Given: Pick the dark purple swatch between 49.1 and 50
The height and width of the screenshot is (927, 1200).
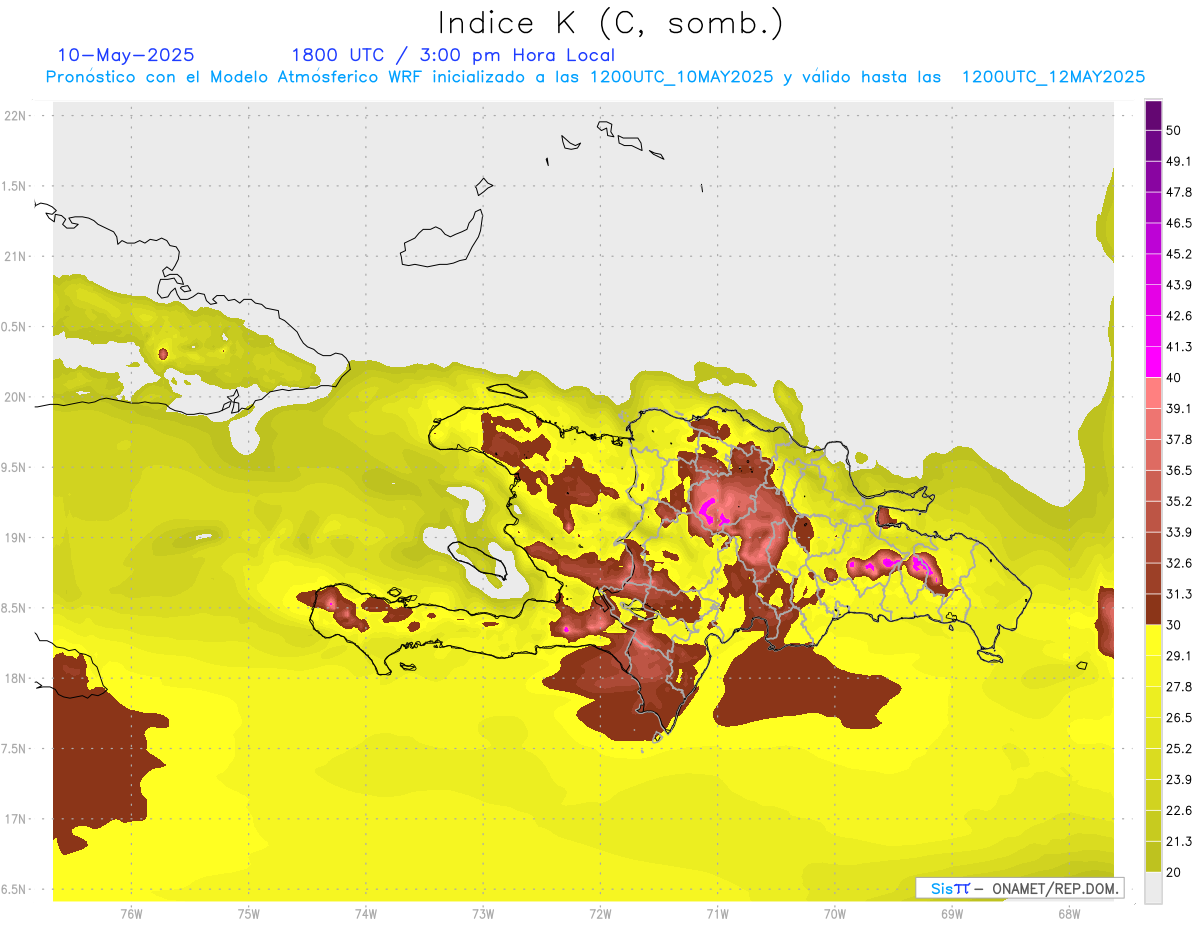Looking at the screenshot, I should click(1154, 146).
